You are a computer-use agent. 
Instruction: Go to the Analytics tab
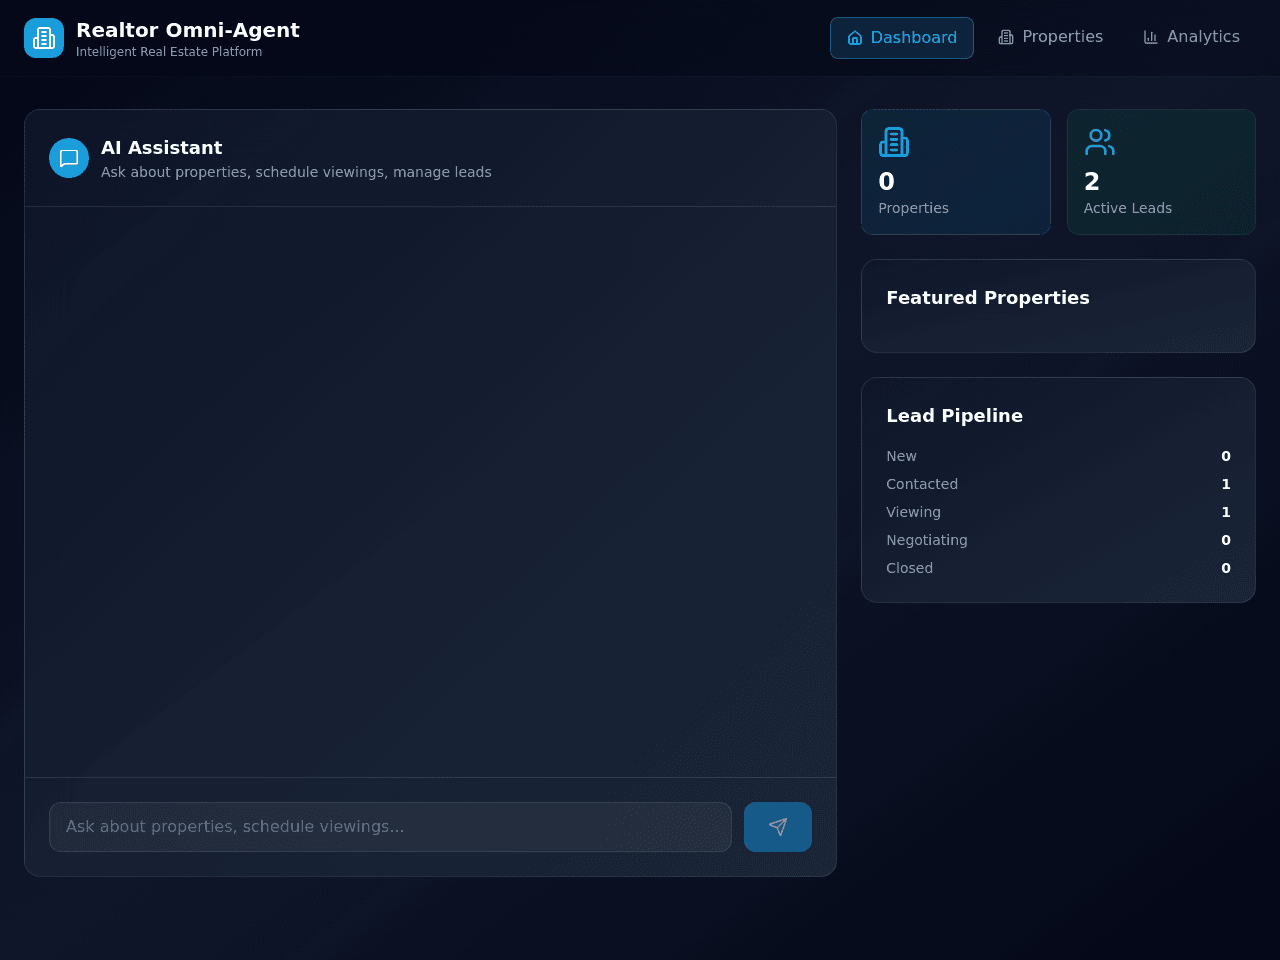1191,37
